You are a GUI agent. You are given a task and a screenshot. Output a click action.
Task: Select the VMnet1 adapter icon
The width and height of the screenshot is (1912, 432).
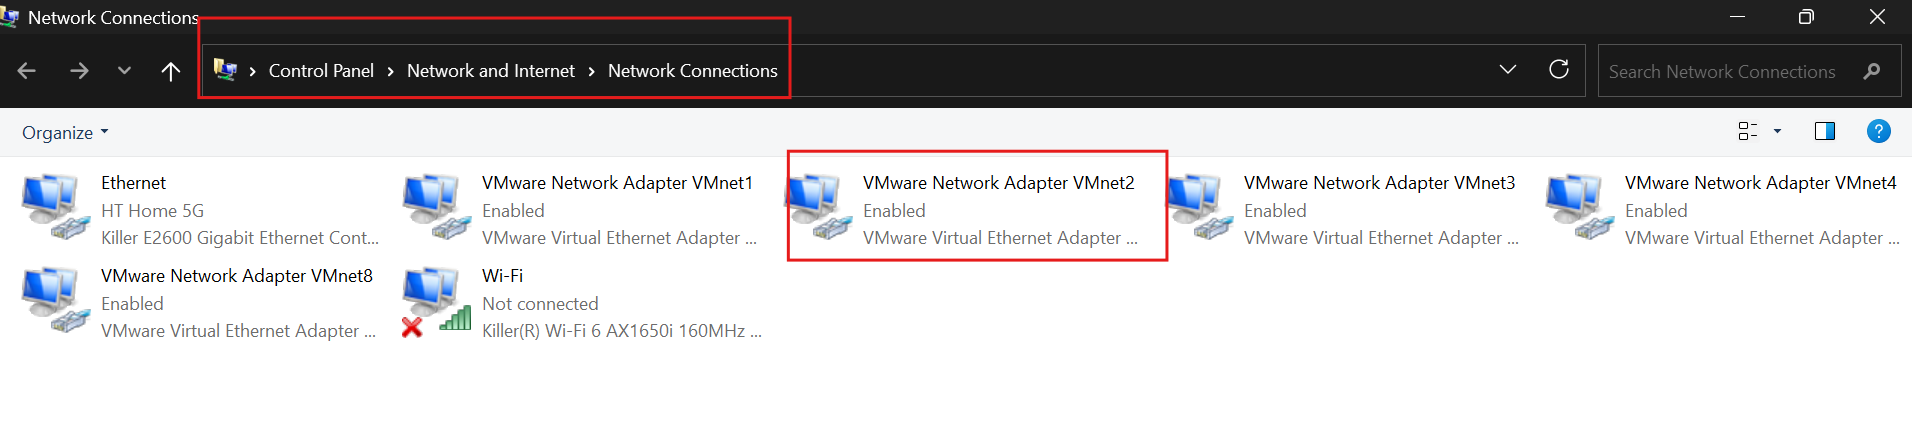(x=433, y=205)
